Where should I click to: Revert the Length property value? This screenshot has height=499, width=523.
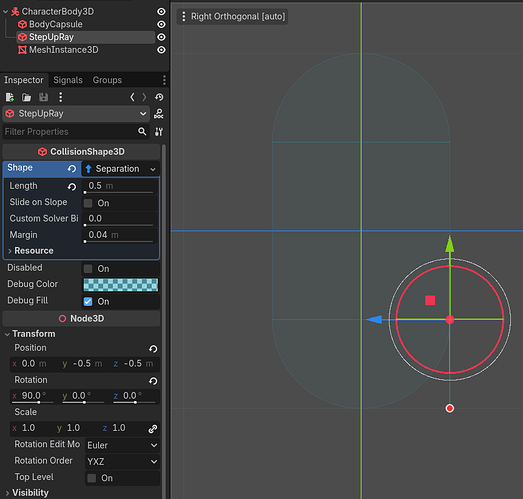point(72,187)
